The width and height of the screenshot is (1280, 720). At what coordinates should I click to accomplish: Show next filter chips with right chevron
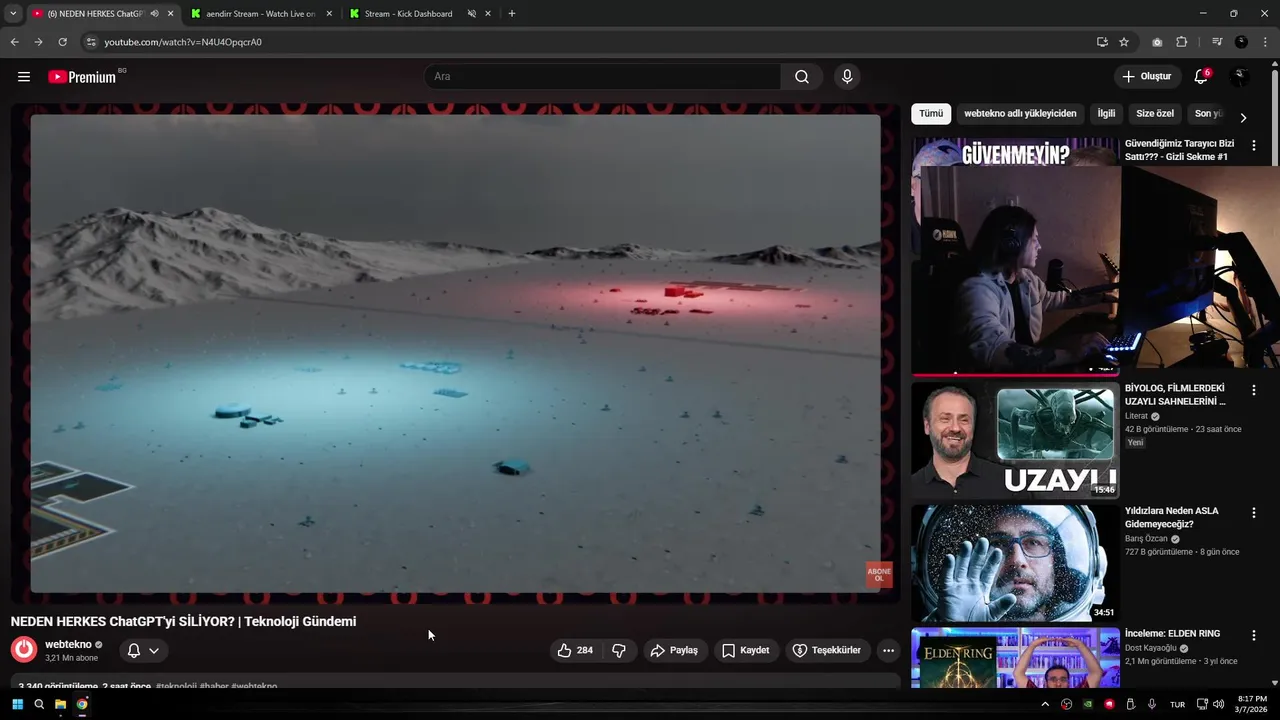1243,117
